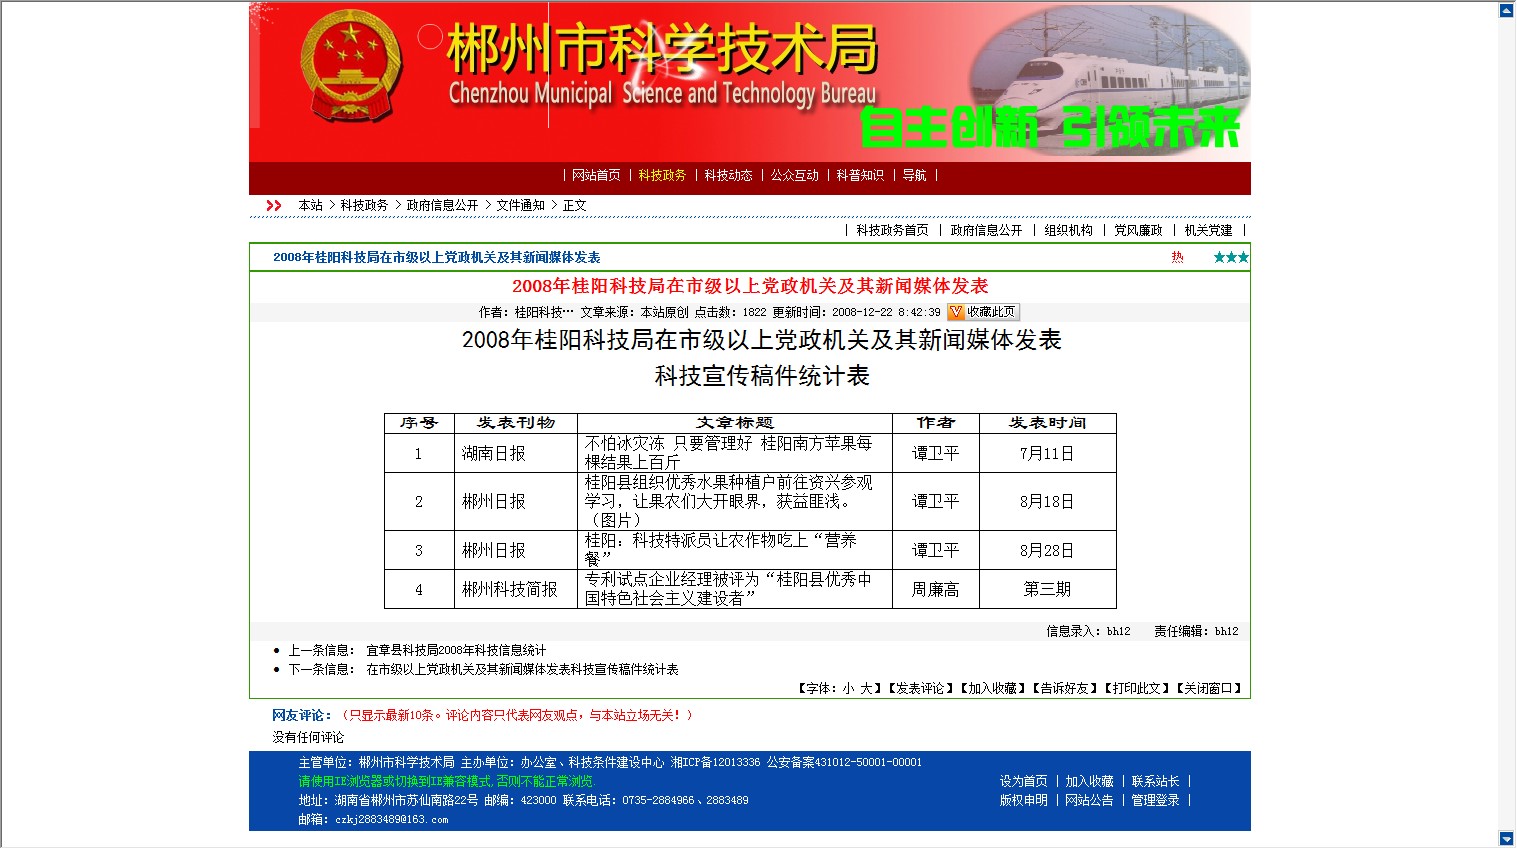Screen dimensions: 1517x849
Task: Click the scroll-down arrow at bottom right
Action: [1506, 838]
